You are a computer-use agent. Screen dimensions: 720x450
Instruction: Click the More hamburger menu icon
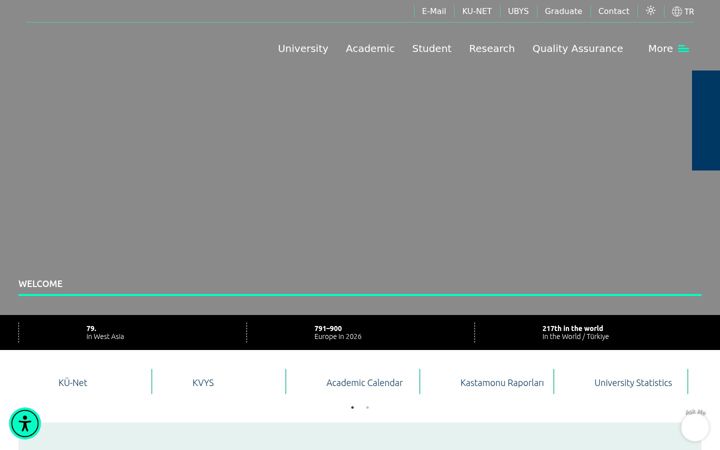click(x=683, y=49)
